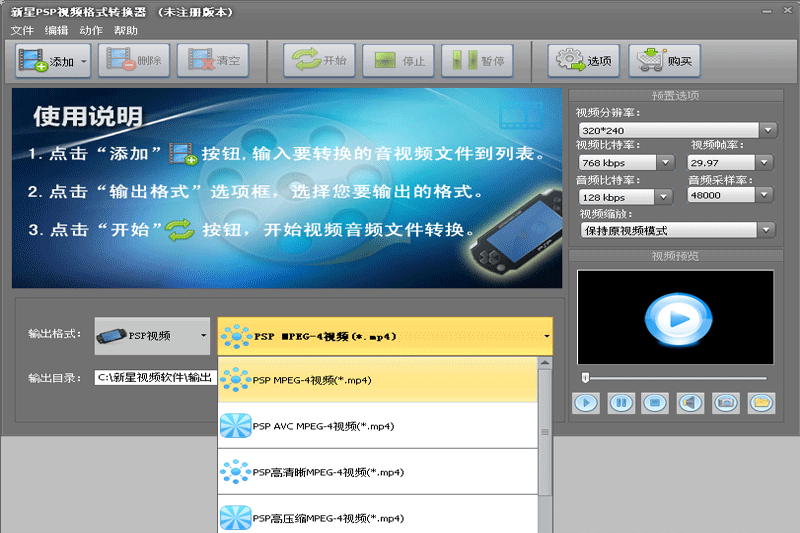This screenshot has height=533, width=800.
Task: Start conversion with the 开始 button
Action: [319, 60]
